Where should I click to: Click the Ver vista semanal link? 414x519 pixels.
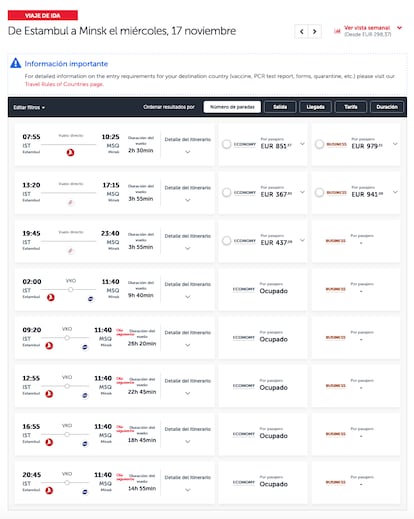pos(367,28)
